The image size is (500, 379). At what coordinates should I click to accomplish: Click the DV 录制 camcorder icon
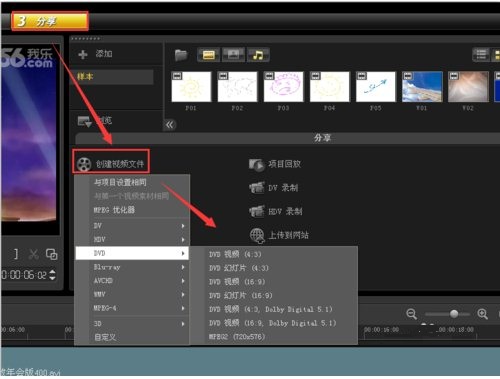pyautogui.click(x=257, y=188)
